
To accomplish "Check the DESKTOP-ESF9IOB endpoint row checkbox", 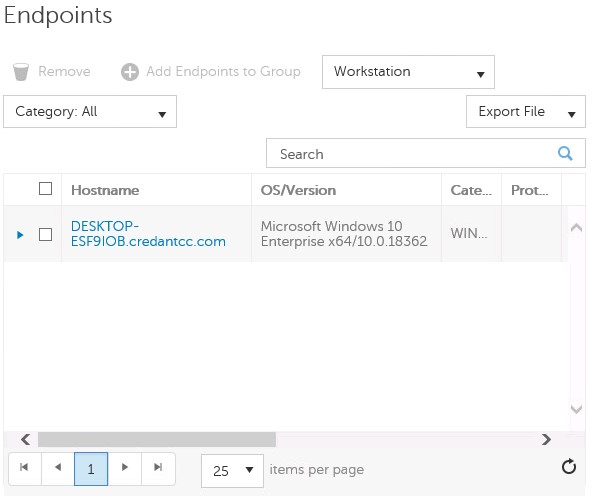I will [x=46, y=235].
